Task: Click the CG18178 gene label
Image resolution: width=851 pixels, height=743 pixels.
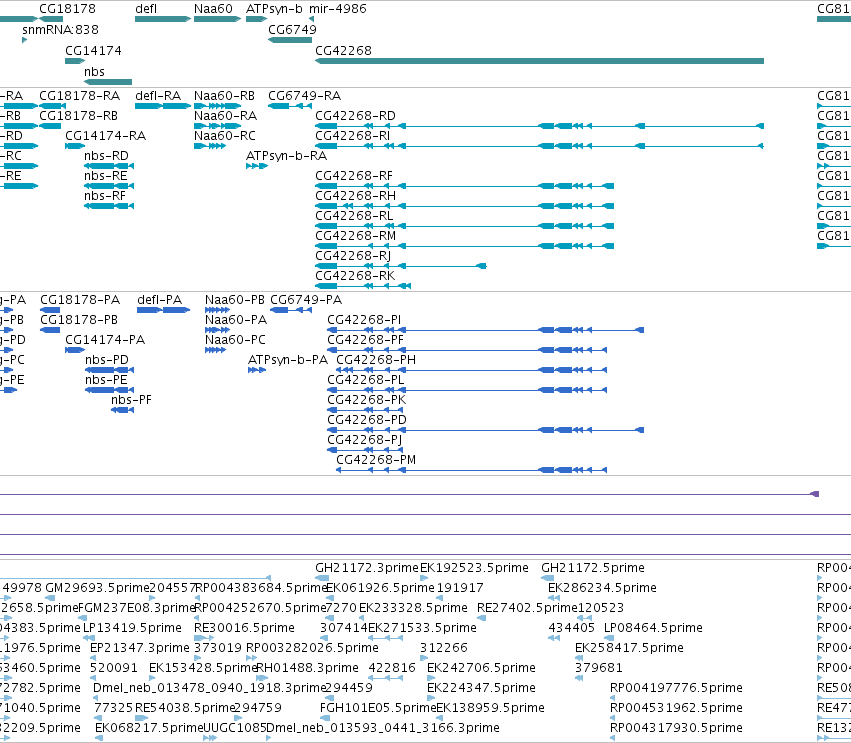Action: (67, 9)
